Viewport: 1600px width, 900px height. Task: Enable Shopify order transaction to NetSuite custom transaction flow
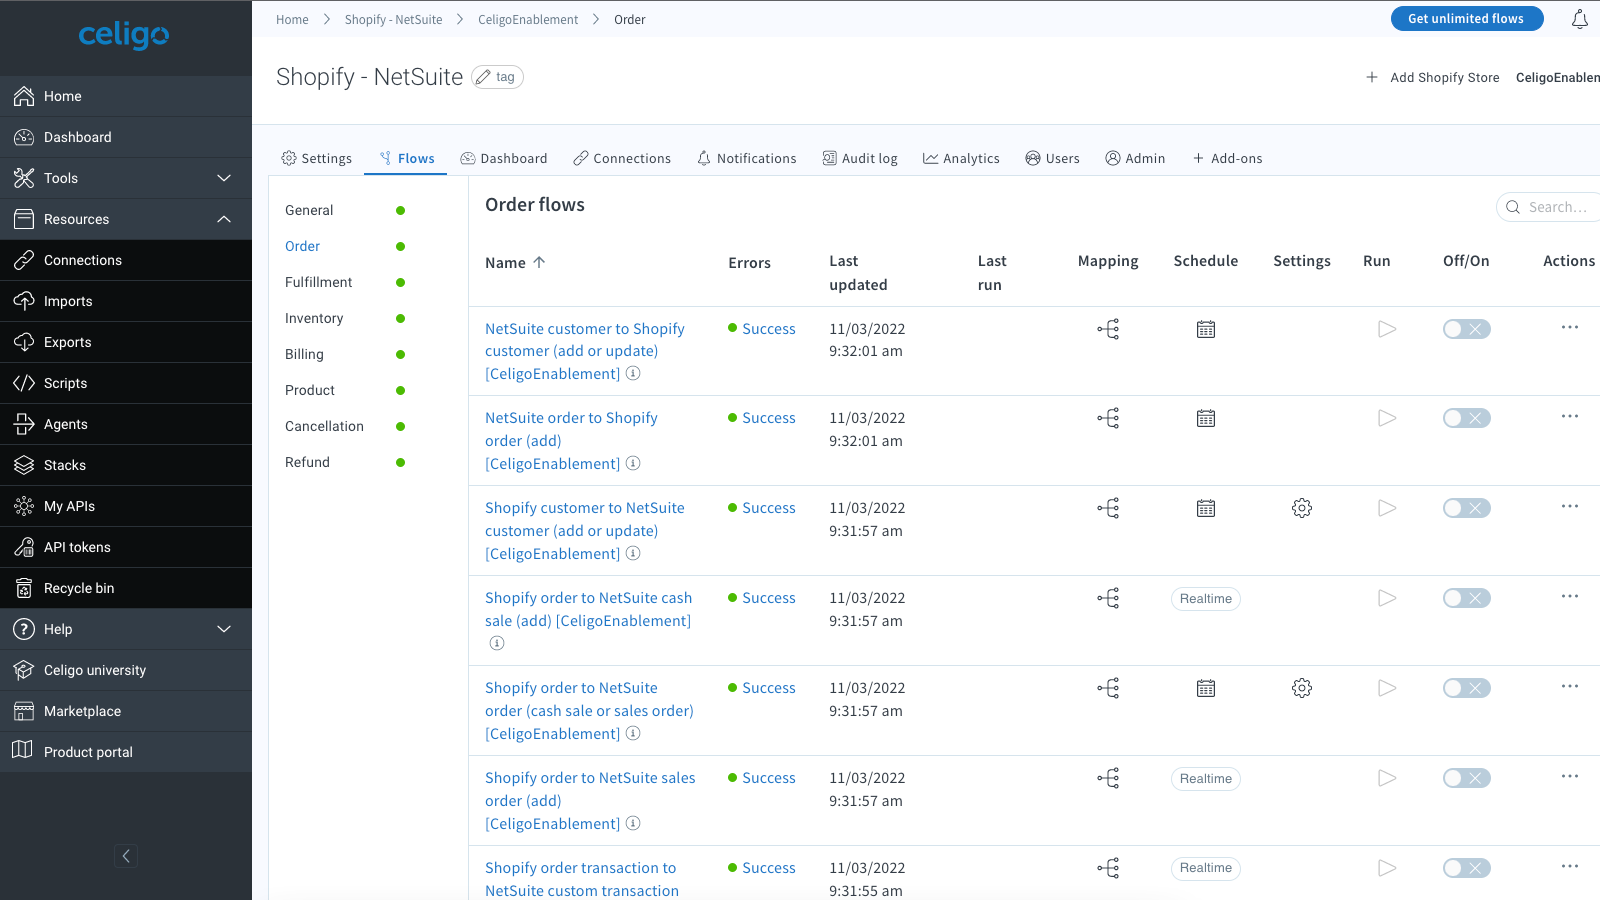click(x=1466, y=868)
